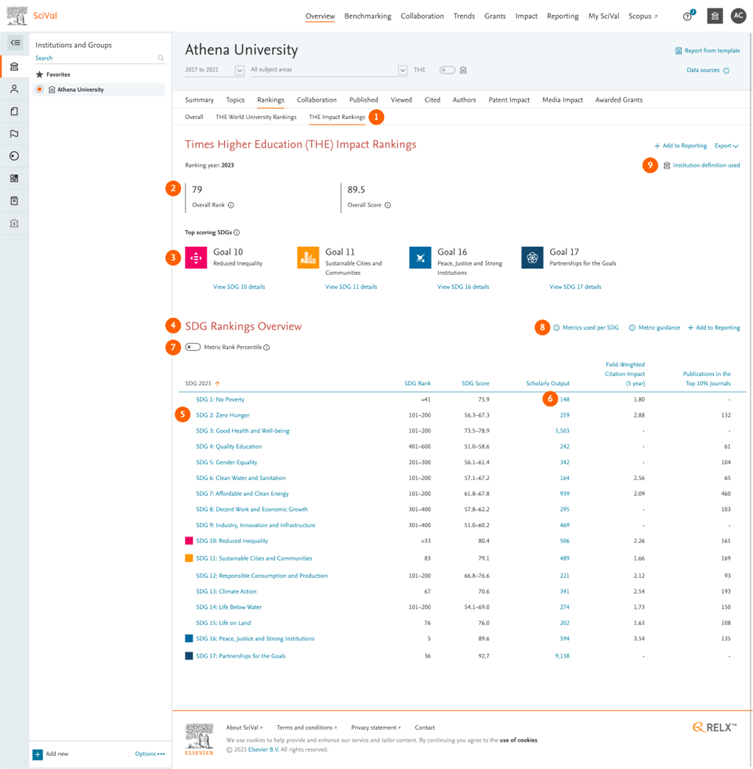The width and height of the screenshot is (753, 769).
Task: Open help question mark icon
Action: point(688,16)
